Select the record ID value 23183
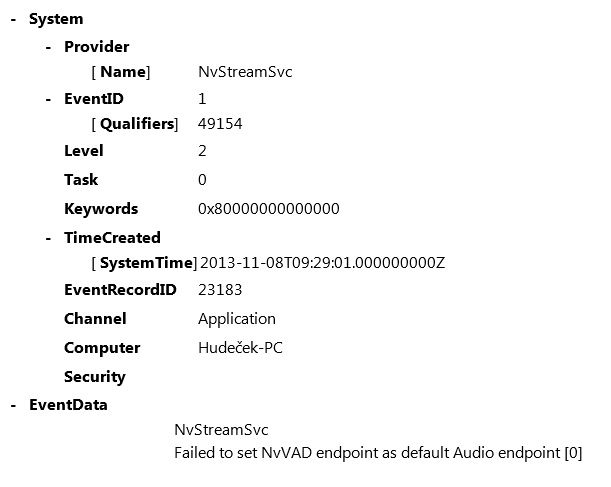Viewport: 611px width, 487px height. 220,290
